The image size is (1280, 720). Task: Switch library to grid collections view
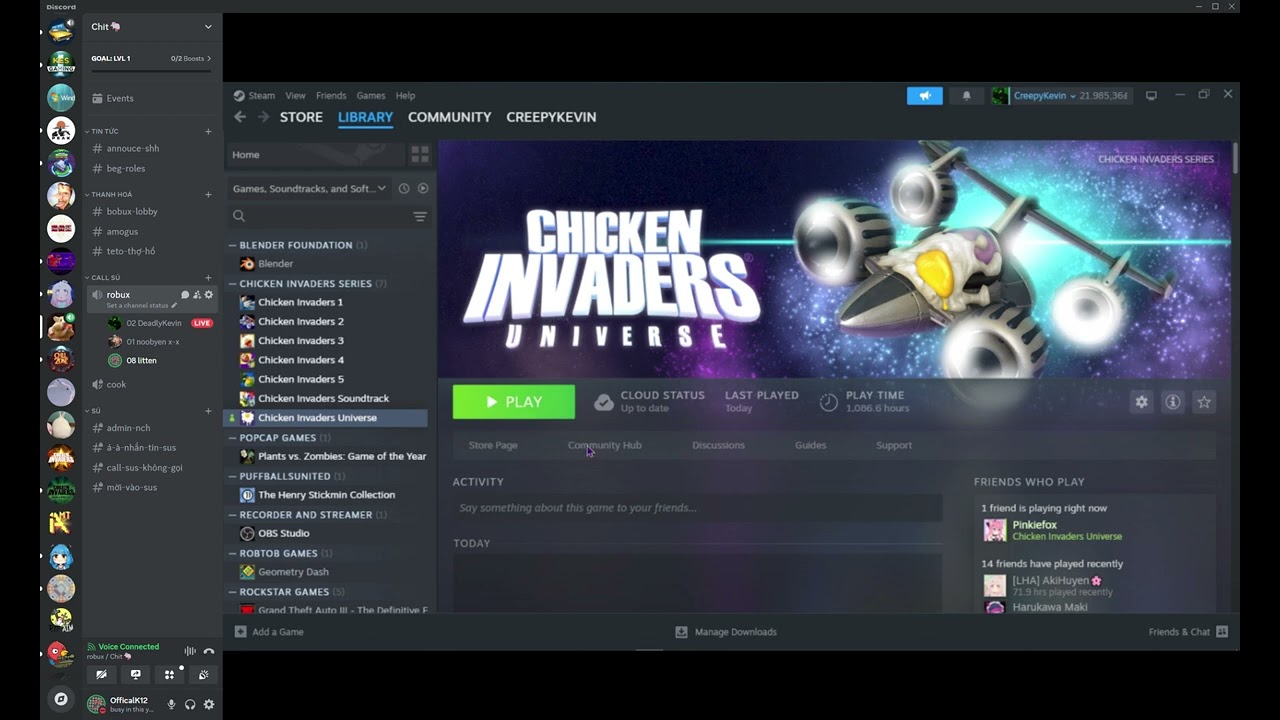click(420, 154)
